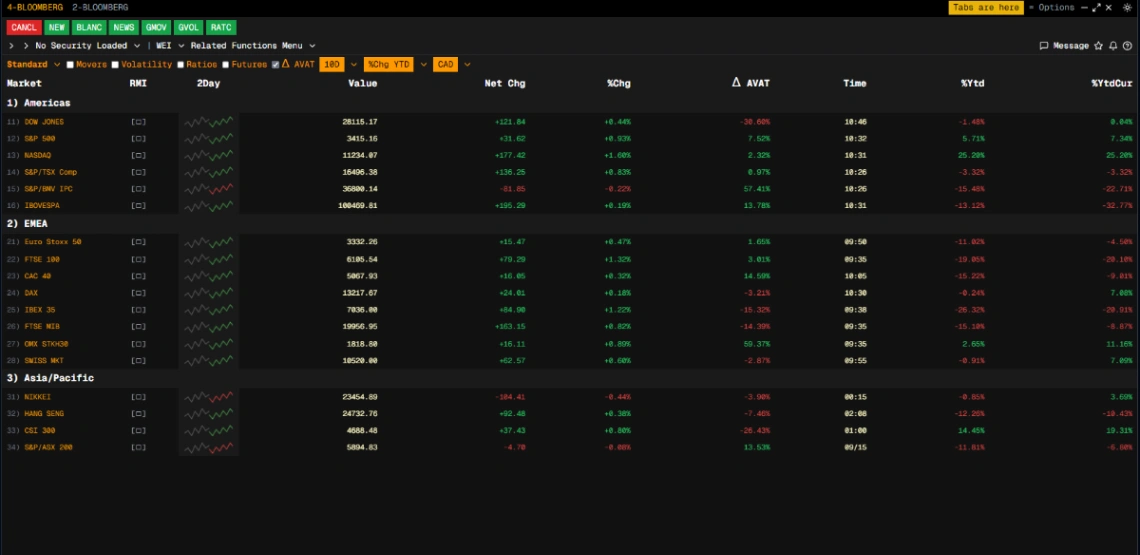Click the green NEW button
1140x555 pixels.
57,28
